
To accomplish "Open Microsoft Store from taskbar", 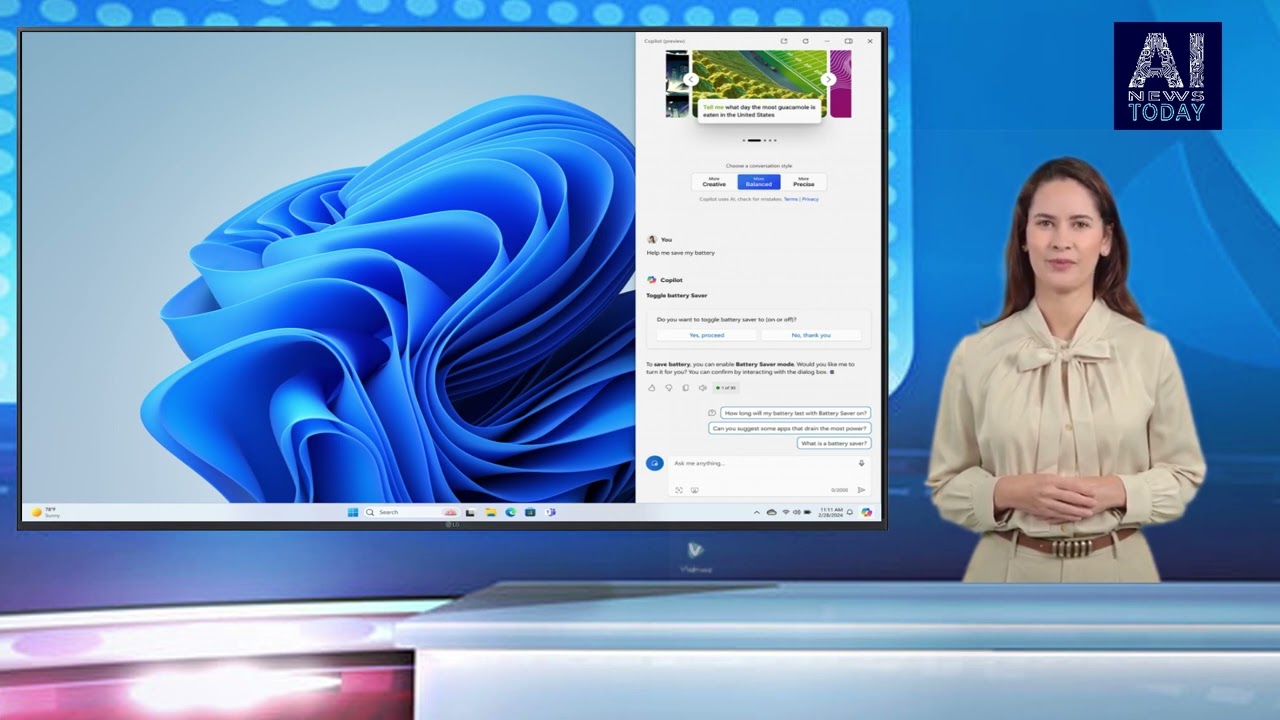I will (x=530, y=512).
